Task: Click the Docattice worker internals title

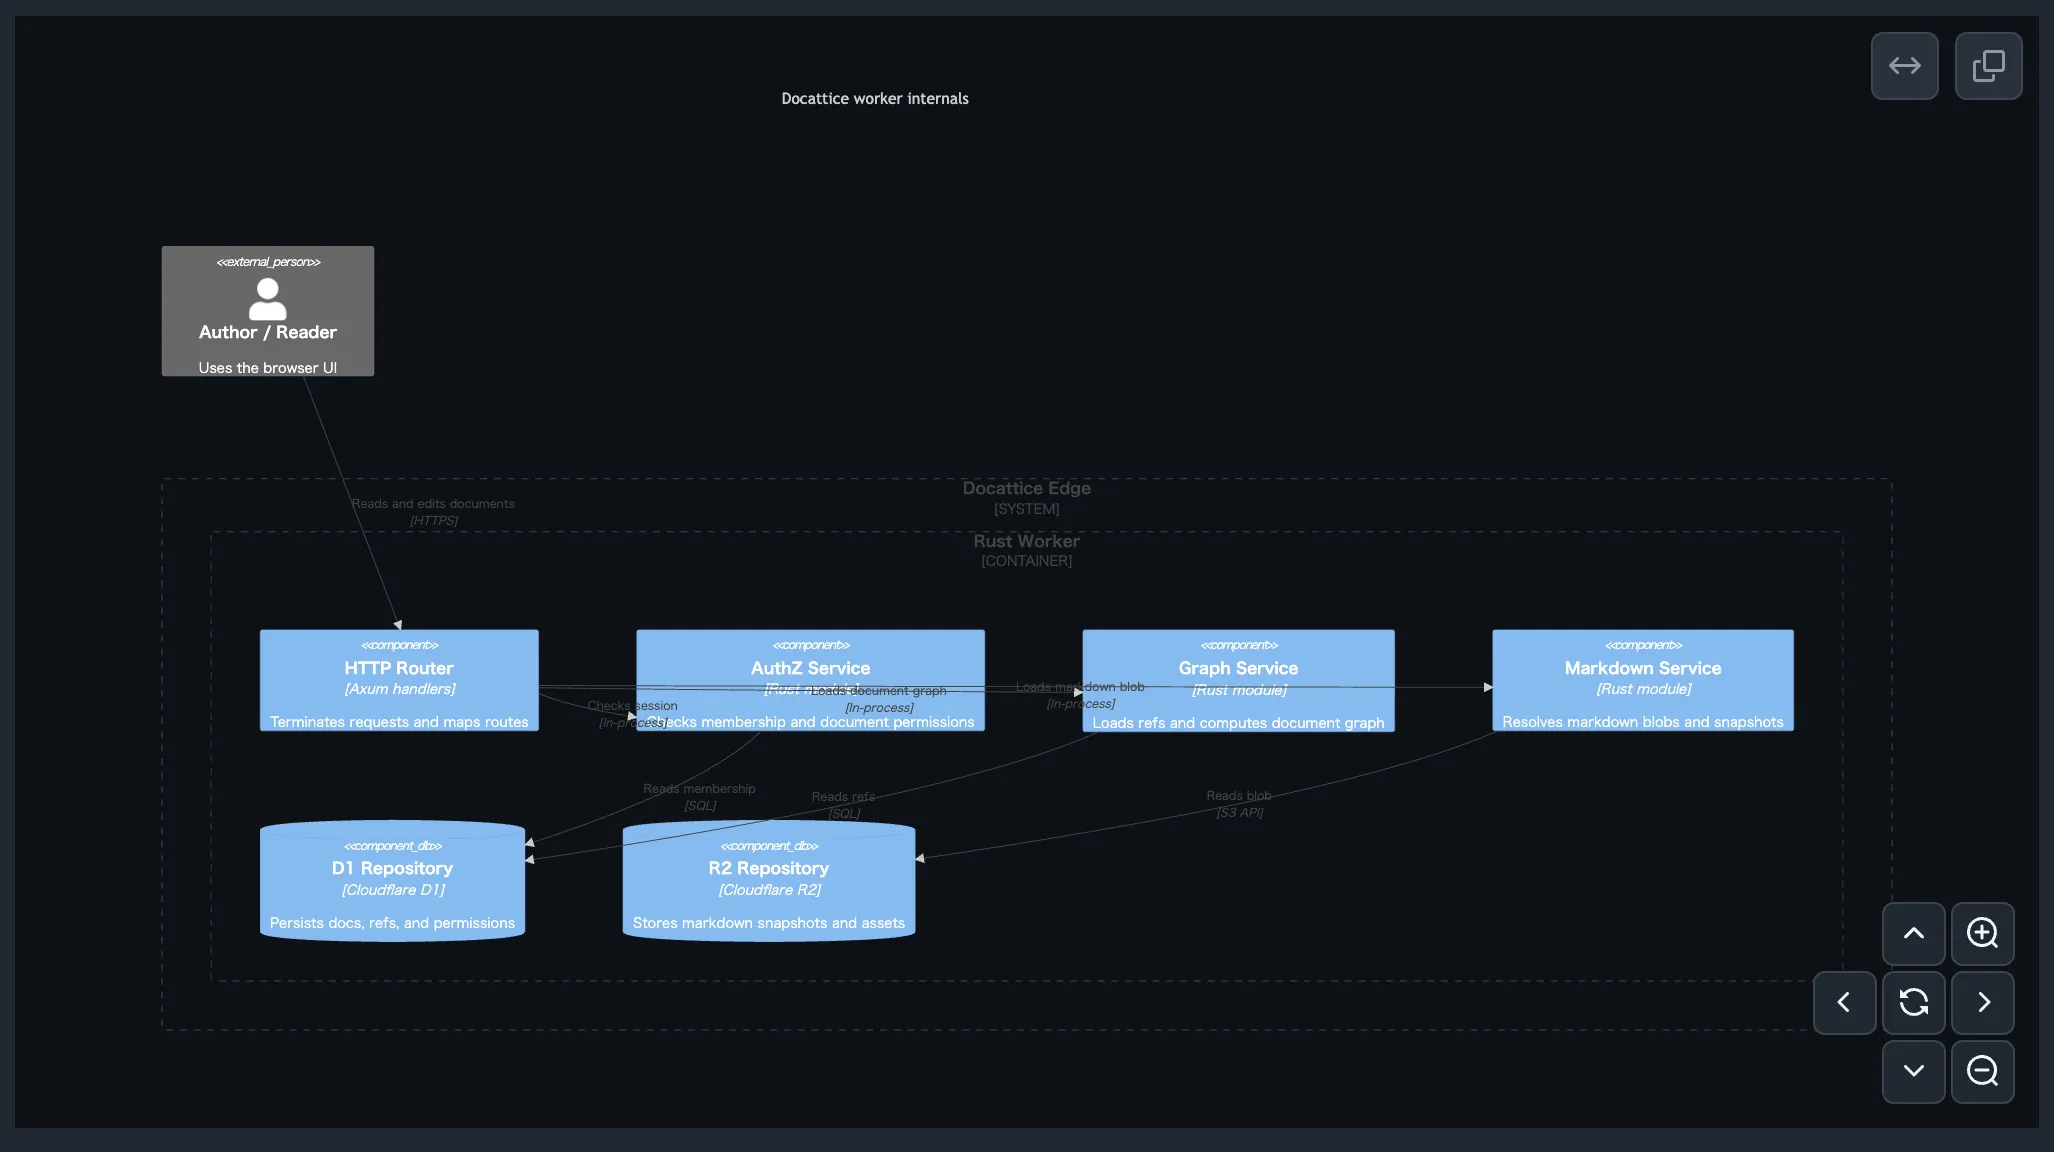Action: [x=875, y=98]
